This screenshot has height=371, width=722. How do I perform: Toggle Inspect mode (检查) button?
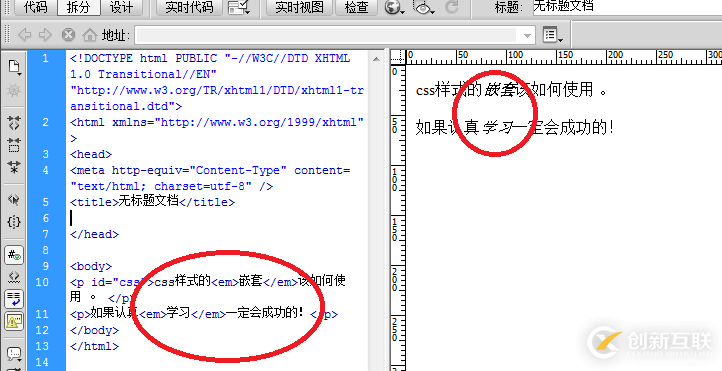(357, 7)
